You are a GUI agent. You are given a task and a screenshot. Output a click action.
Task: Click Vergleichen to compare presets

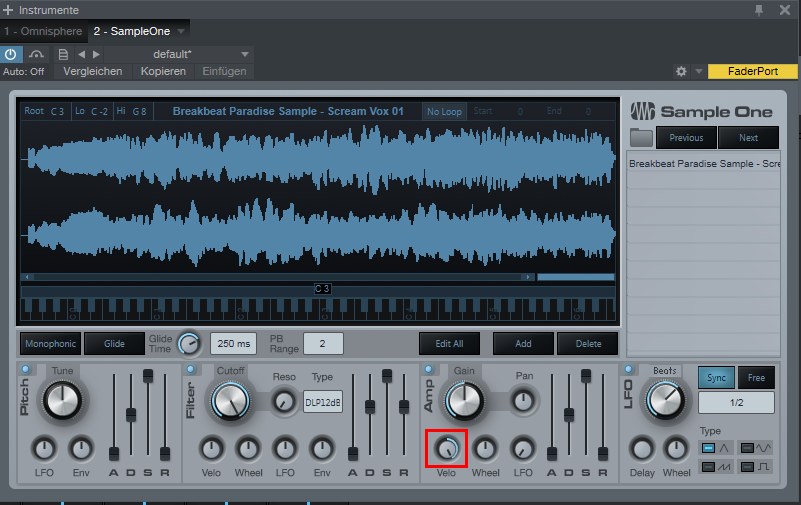(92, 71)
